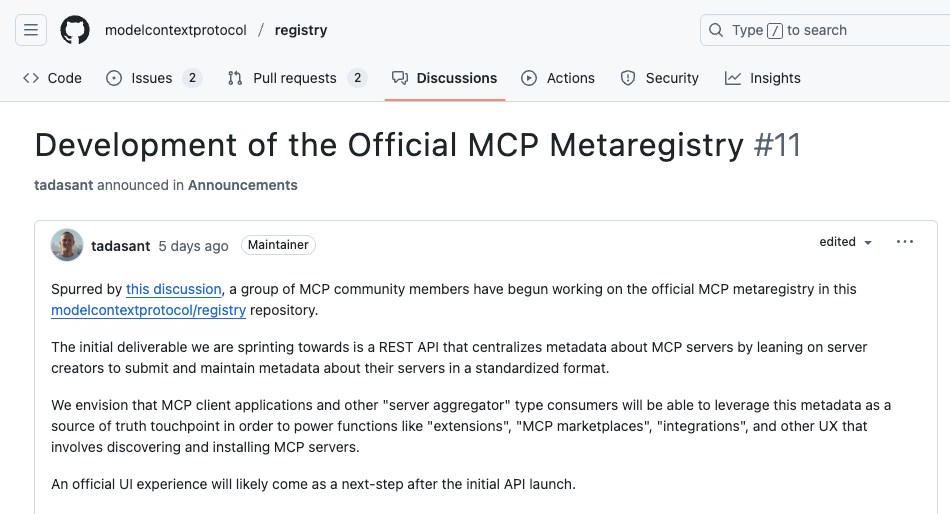Viewport: 950px width, 514px height.
Task: Open the Code tab
Action: (52, 78)
